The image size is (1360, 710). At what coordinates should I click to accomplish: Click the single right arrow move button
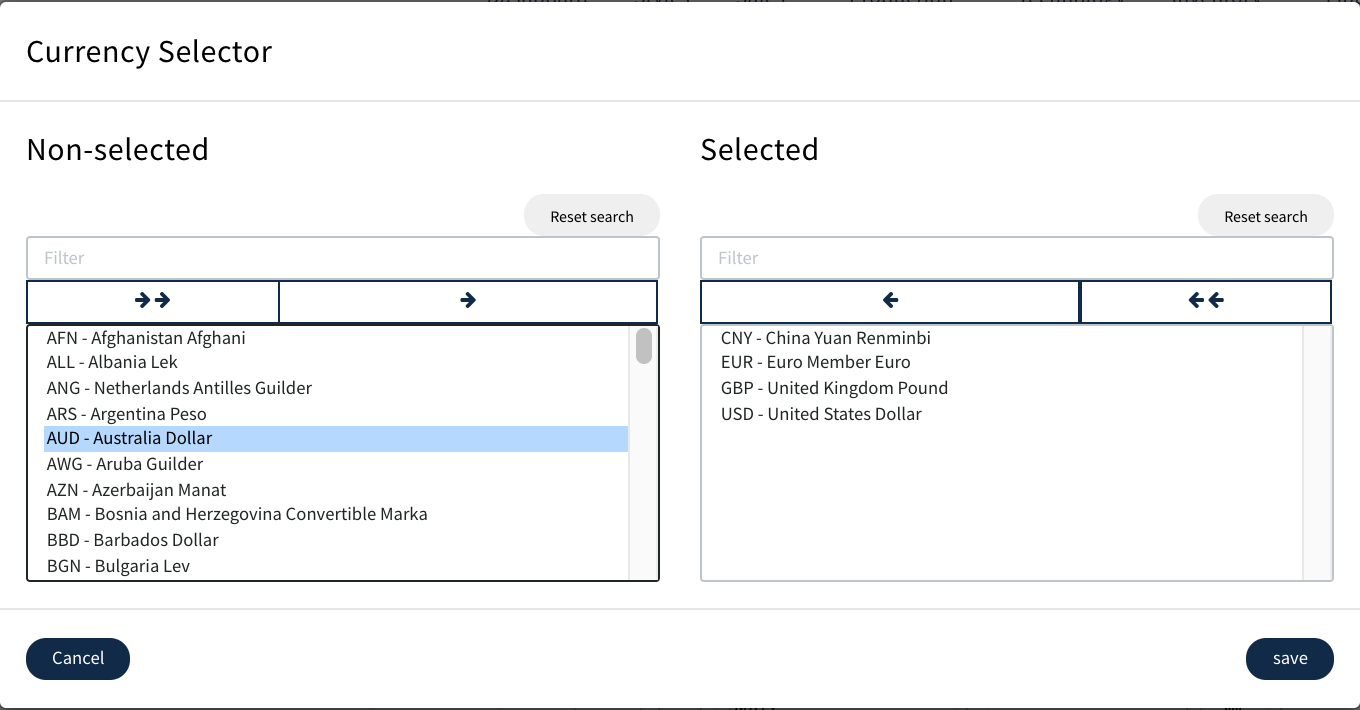pos(467,301)
